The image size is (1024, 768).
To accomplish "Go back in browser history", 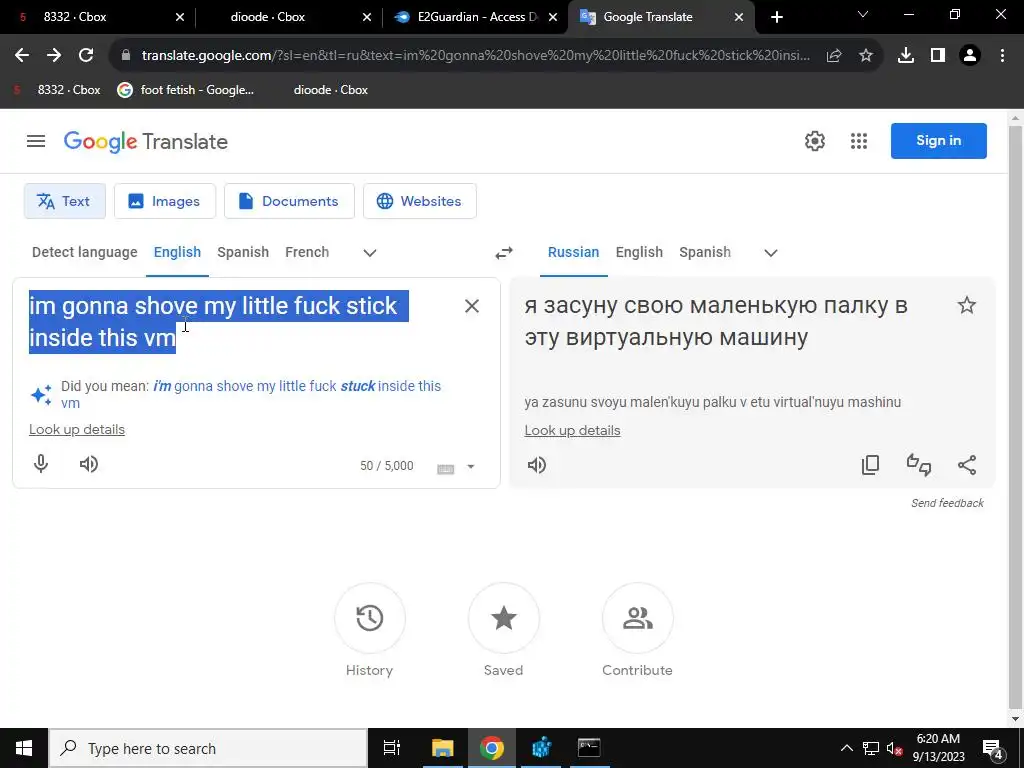I will tap(22, 56).
